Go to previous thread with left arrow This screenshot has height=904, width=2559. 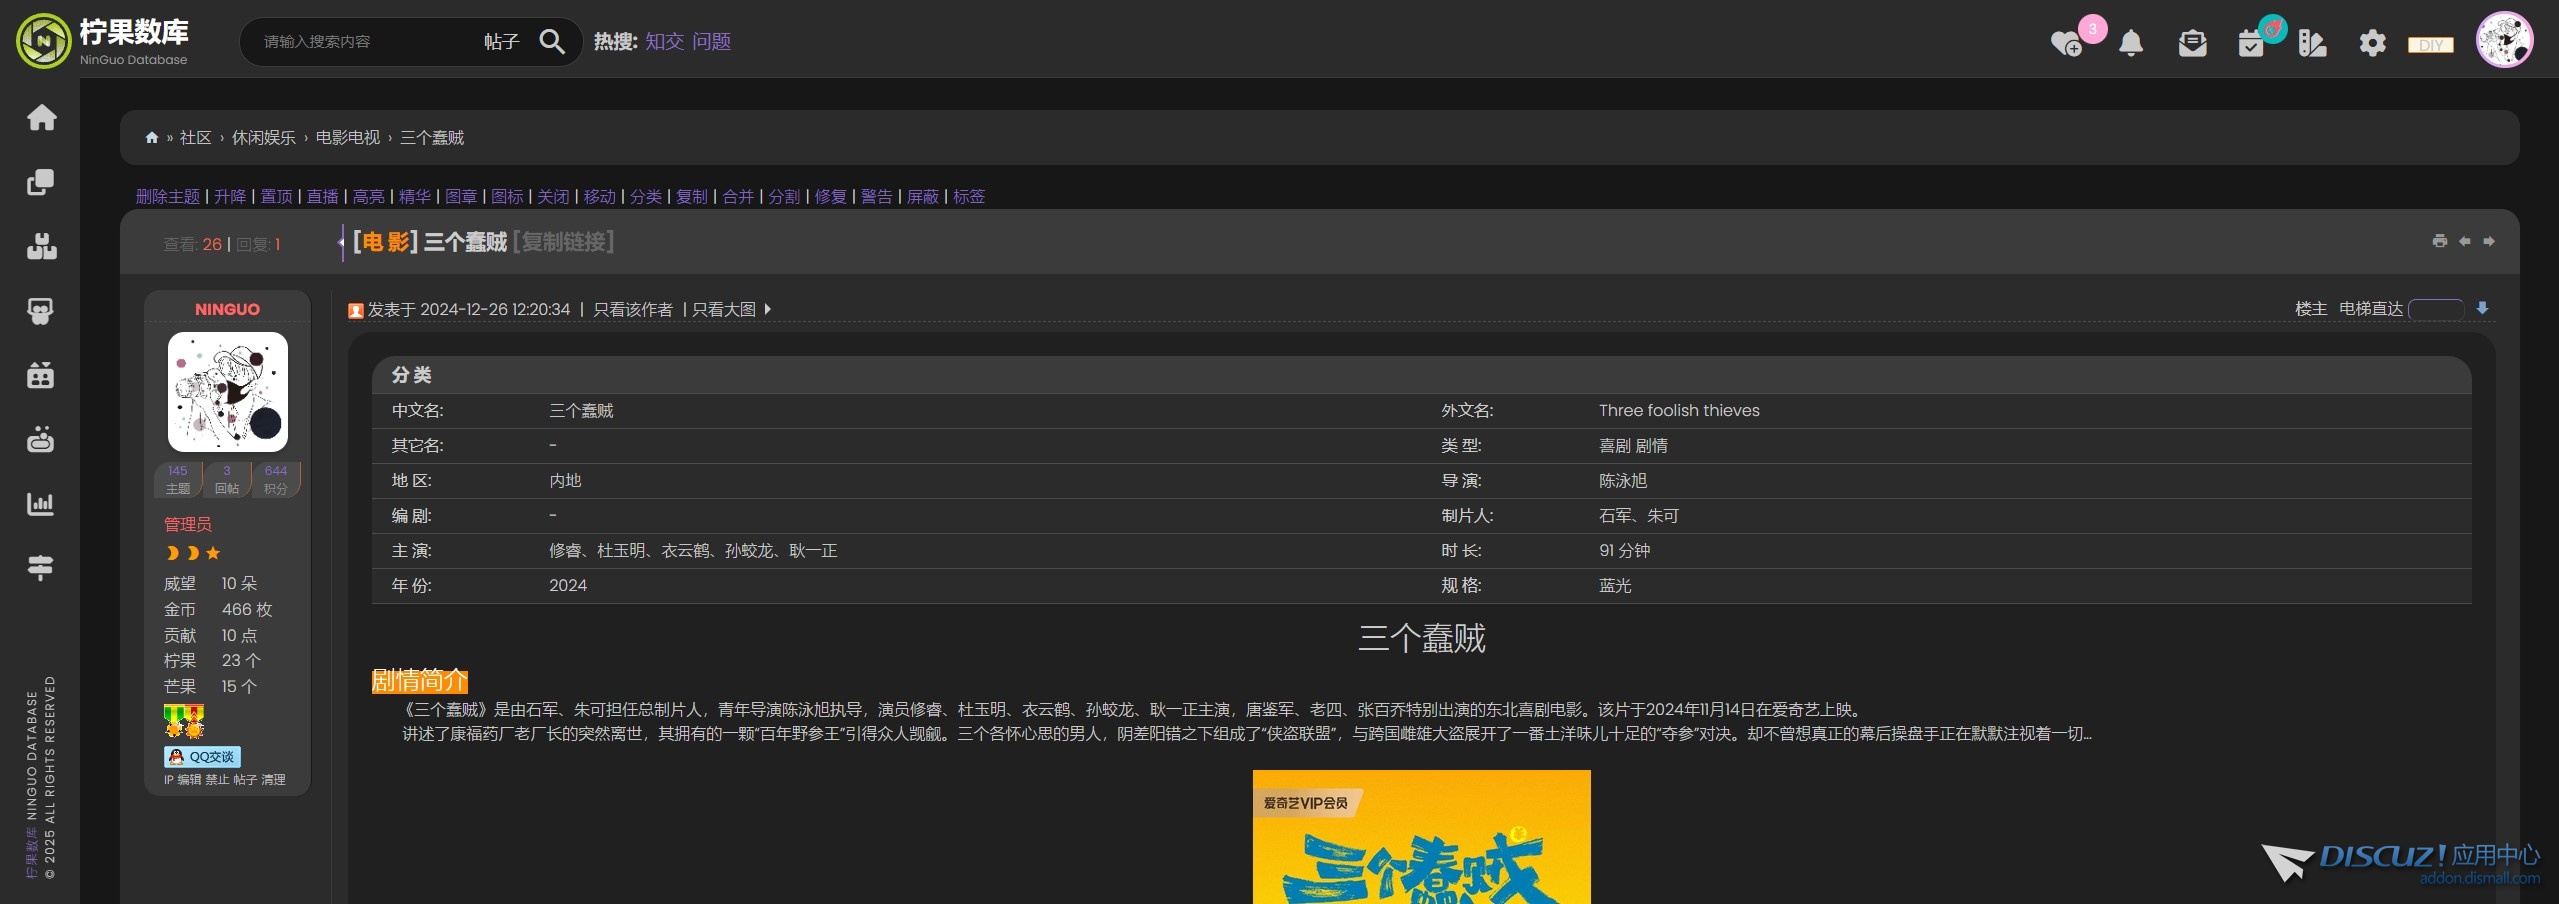coord(2465,241)
